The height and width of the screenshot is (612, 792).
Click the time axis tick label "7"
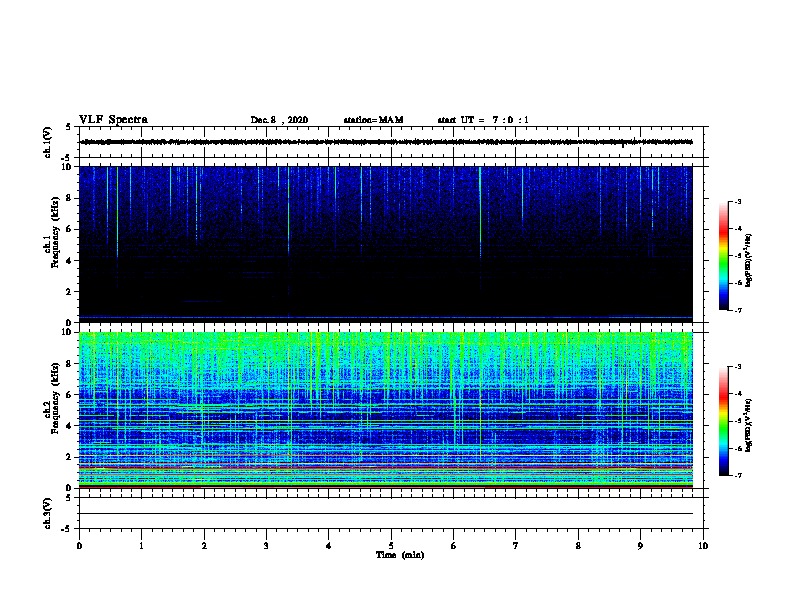click(x=515, y=546)
